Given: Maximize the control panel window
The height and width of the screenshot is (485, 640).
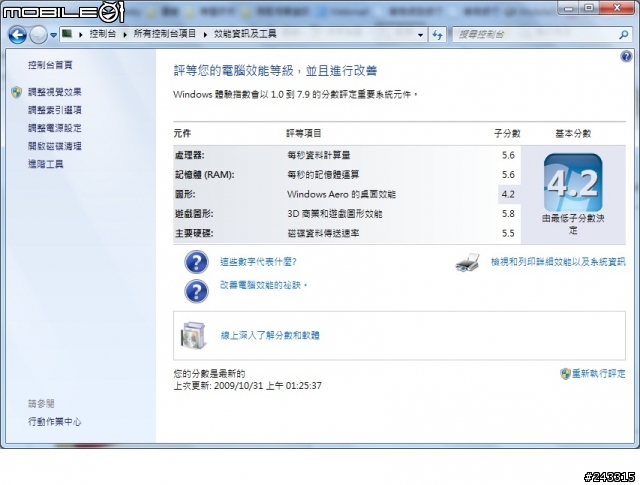Looking at the screenshot, I should point(589,8).
